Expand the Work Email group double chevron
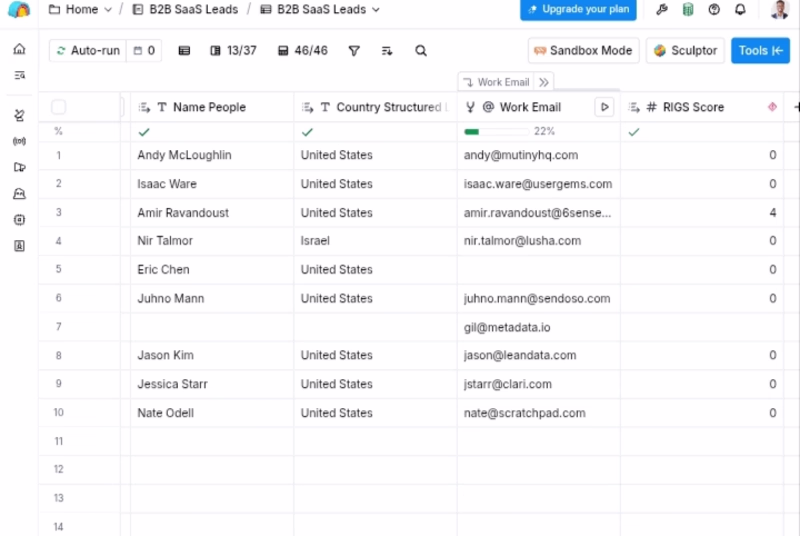 (544, 82)
